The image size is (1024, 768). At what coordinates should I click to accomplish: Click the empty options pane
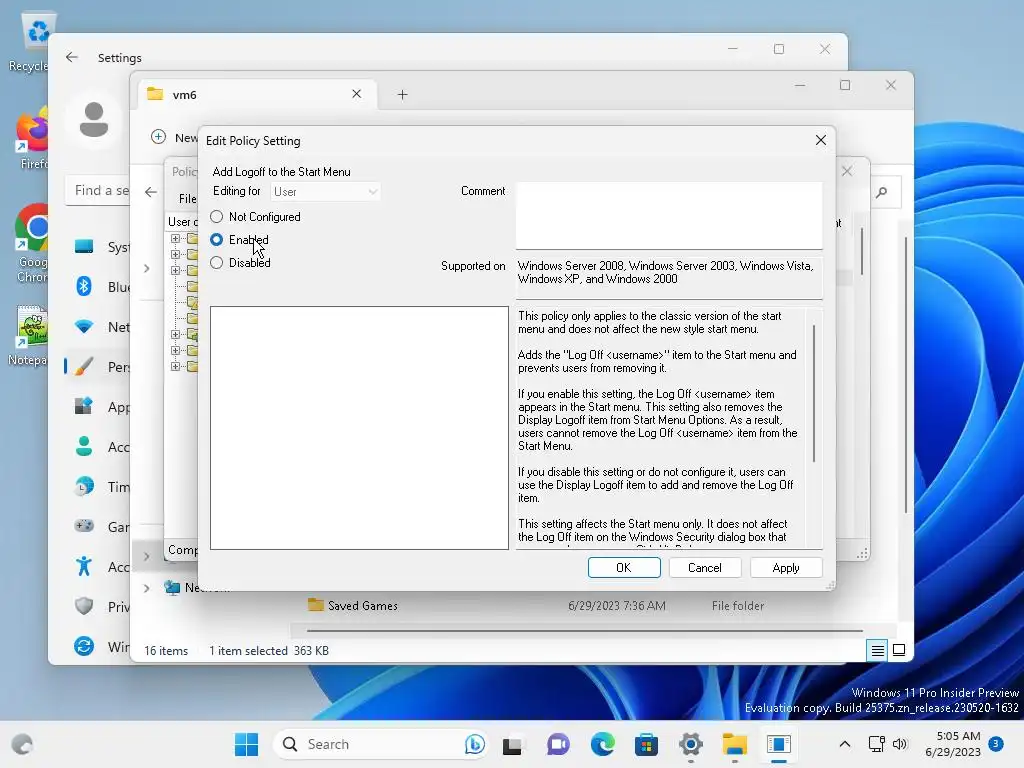(359, 428)
